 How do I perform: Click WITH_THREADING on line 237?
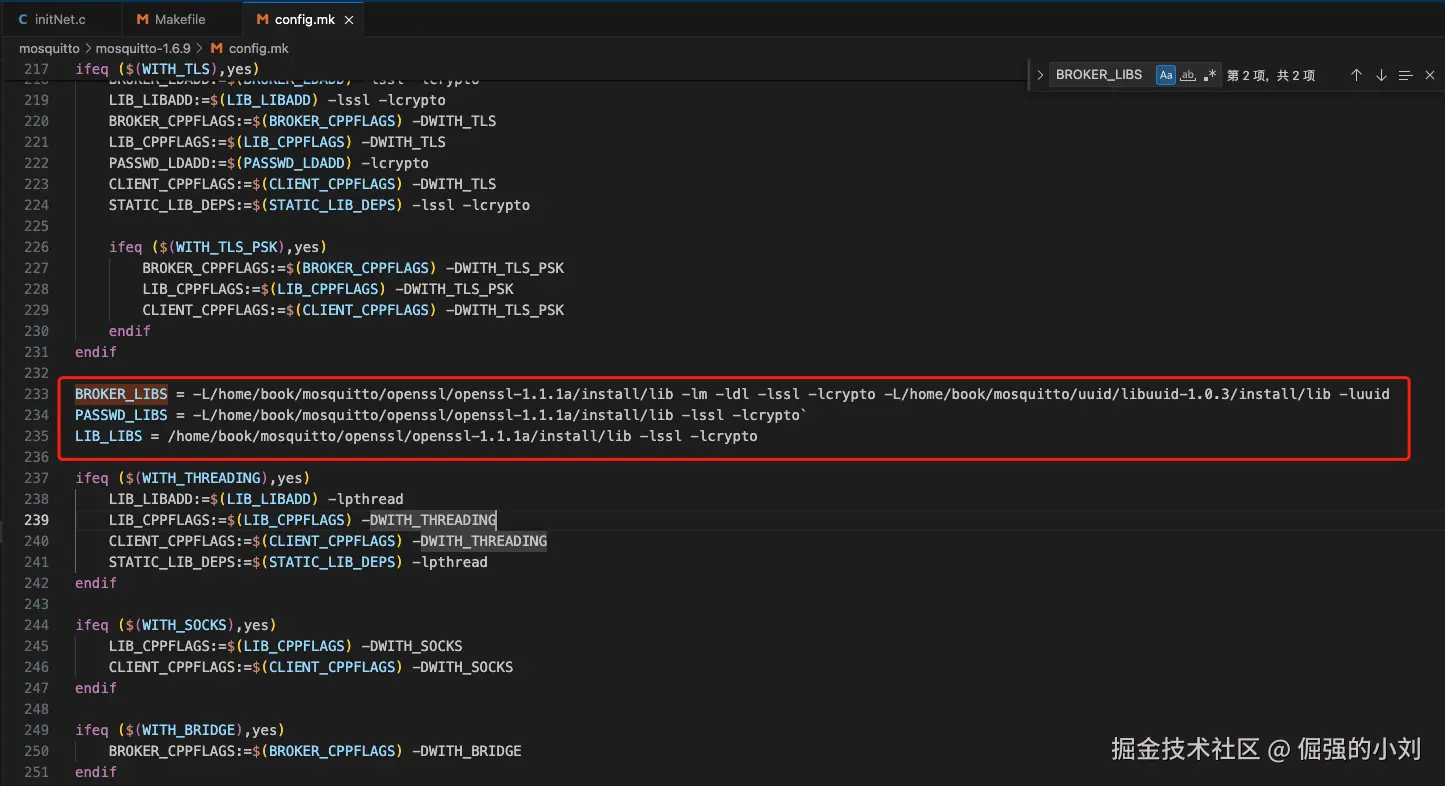(x=201, y=478)
